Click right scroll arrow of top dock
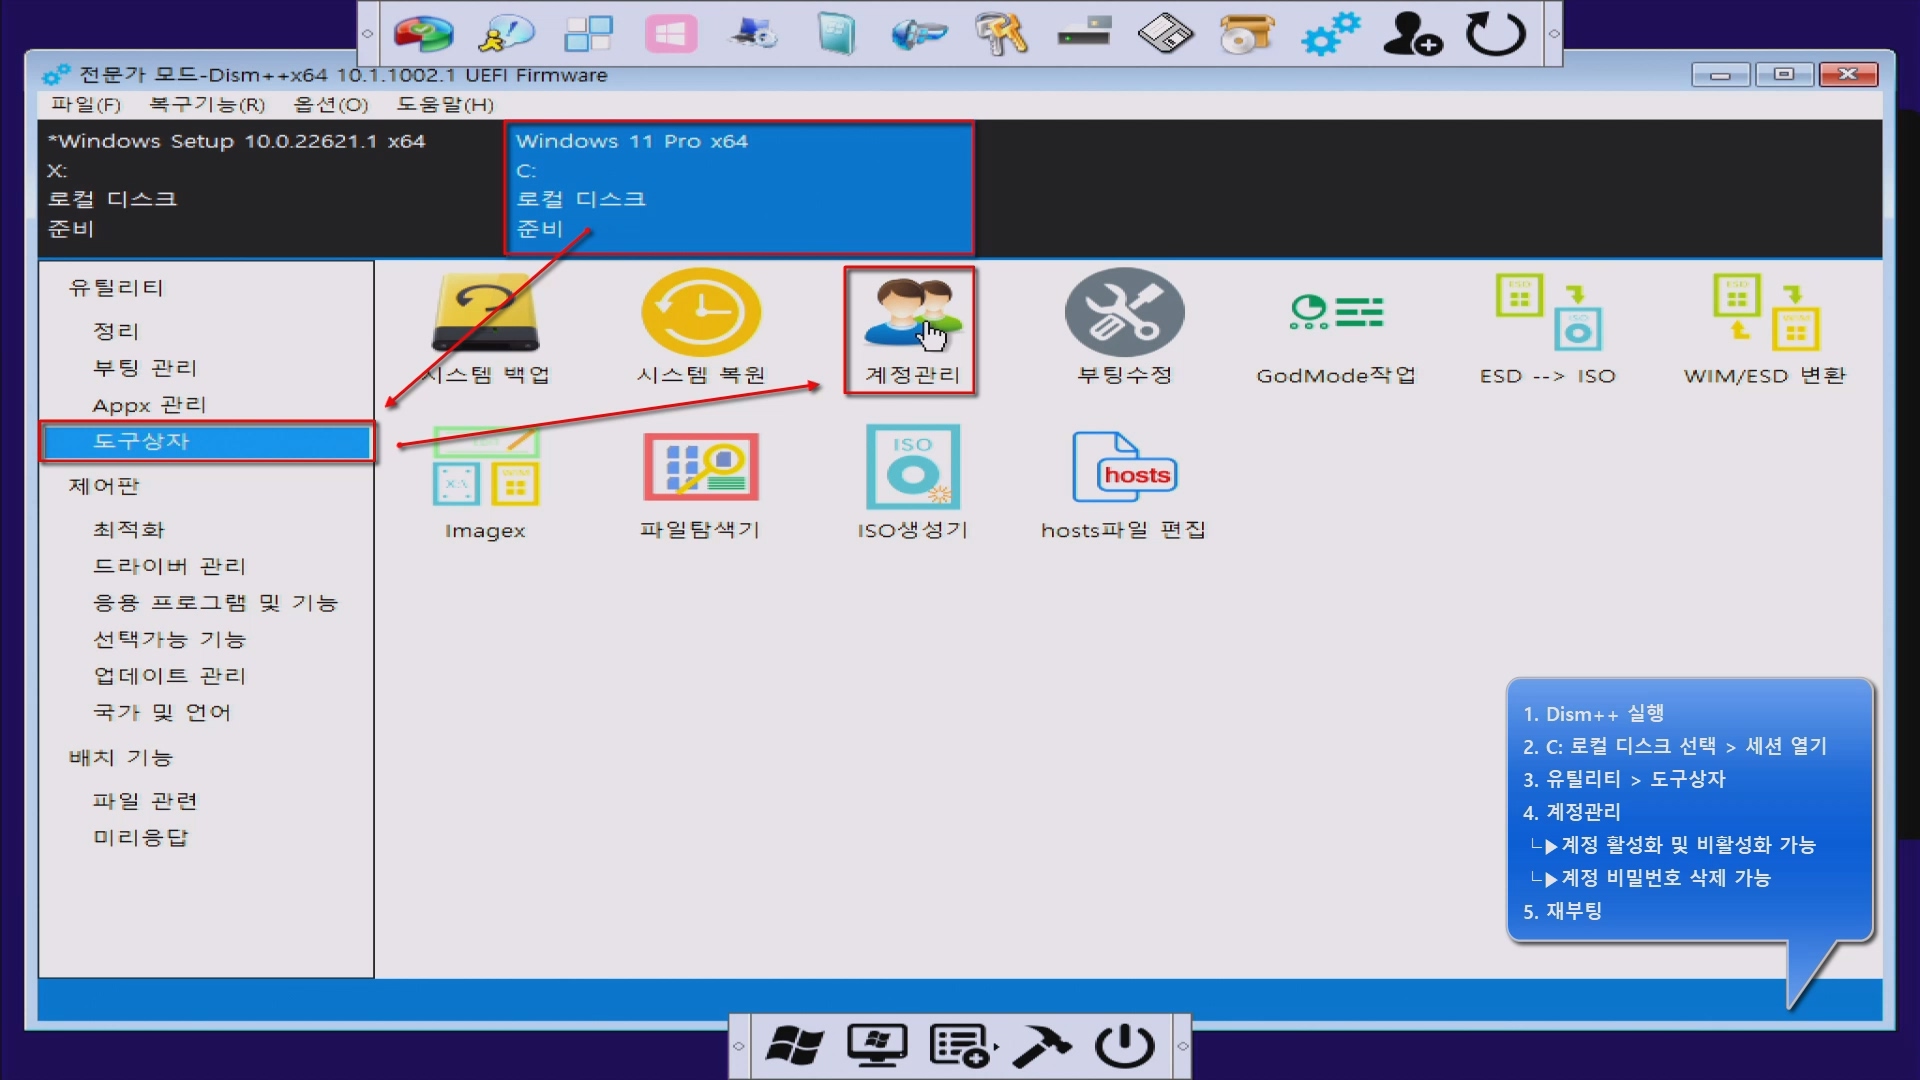The image size is (1920, 1080). (1553, 34)
